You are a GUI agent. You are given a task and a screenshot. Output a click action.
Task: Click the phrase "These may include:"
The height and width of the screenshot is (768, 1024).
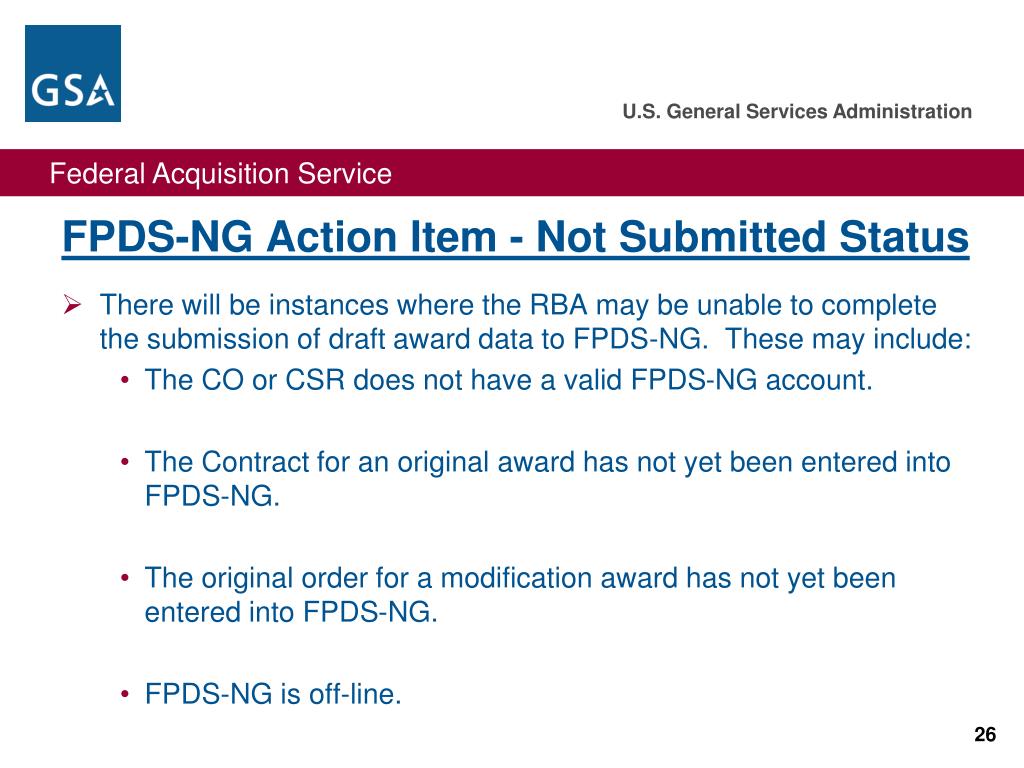click(849, 339)
